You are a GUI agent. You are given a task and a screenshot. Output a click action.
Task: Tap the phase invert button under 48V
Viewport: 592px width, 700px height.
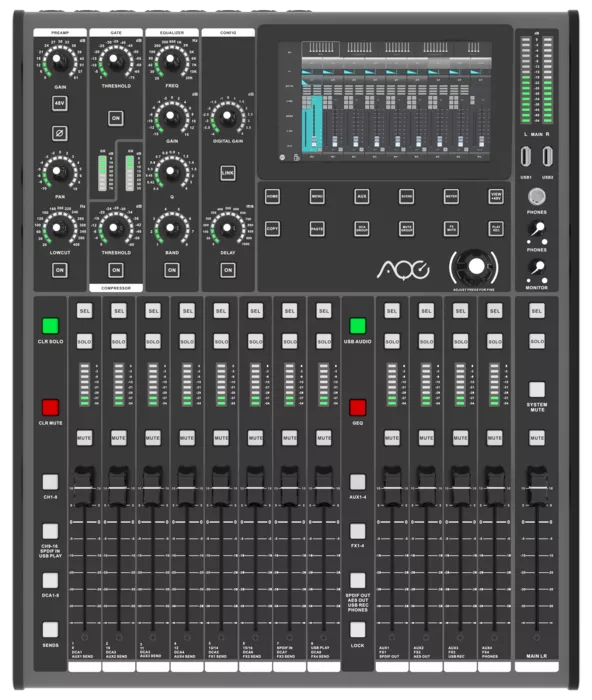[x=59, y=133]
